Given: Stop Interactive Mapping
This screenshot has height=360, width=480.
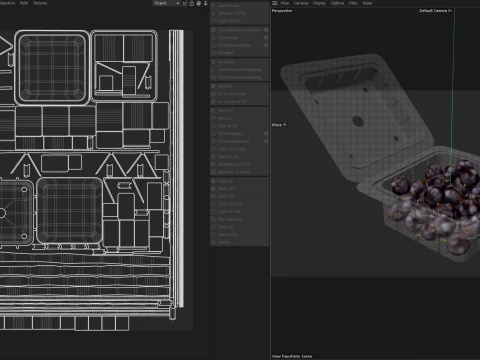Looking at the screenshot, I should 239,77.
